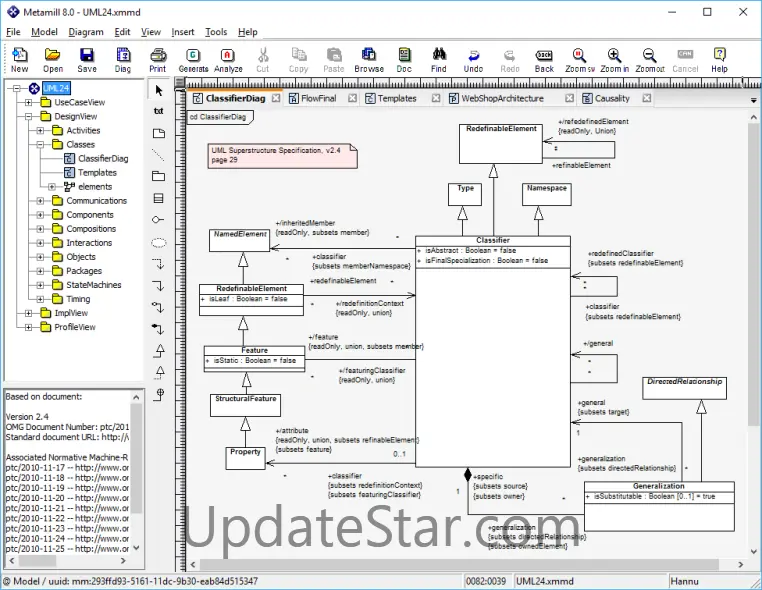Viewport: 762px width, 590px height.
Task: Click the Zoom in icon
Action: point(614,60)
